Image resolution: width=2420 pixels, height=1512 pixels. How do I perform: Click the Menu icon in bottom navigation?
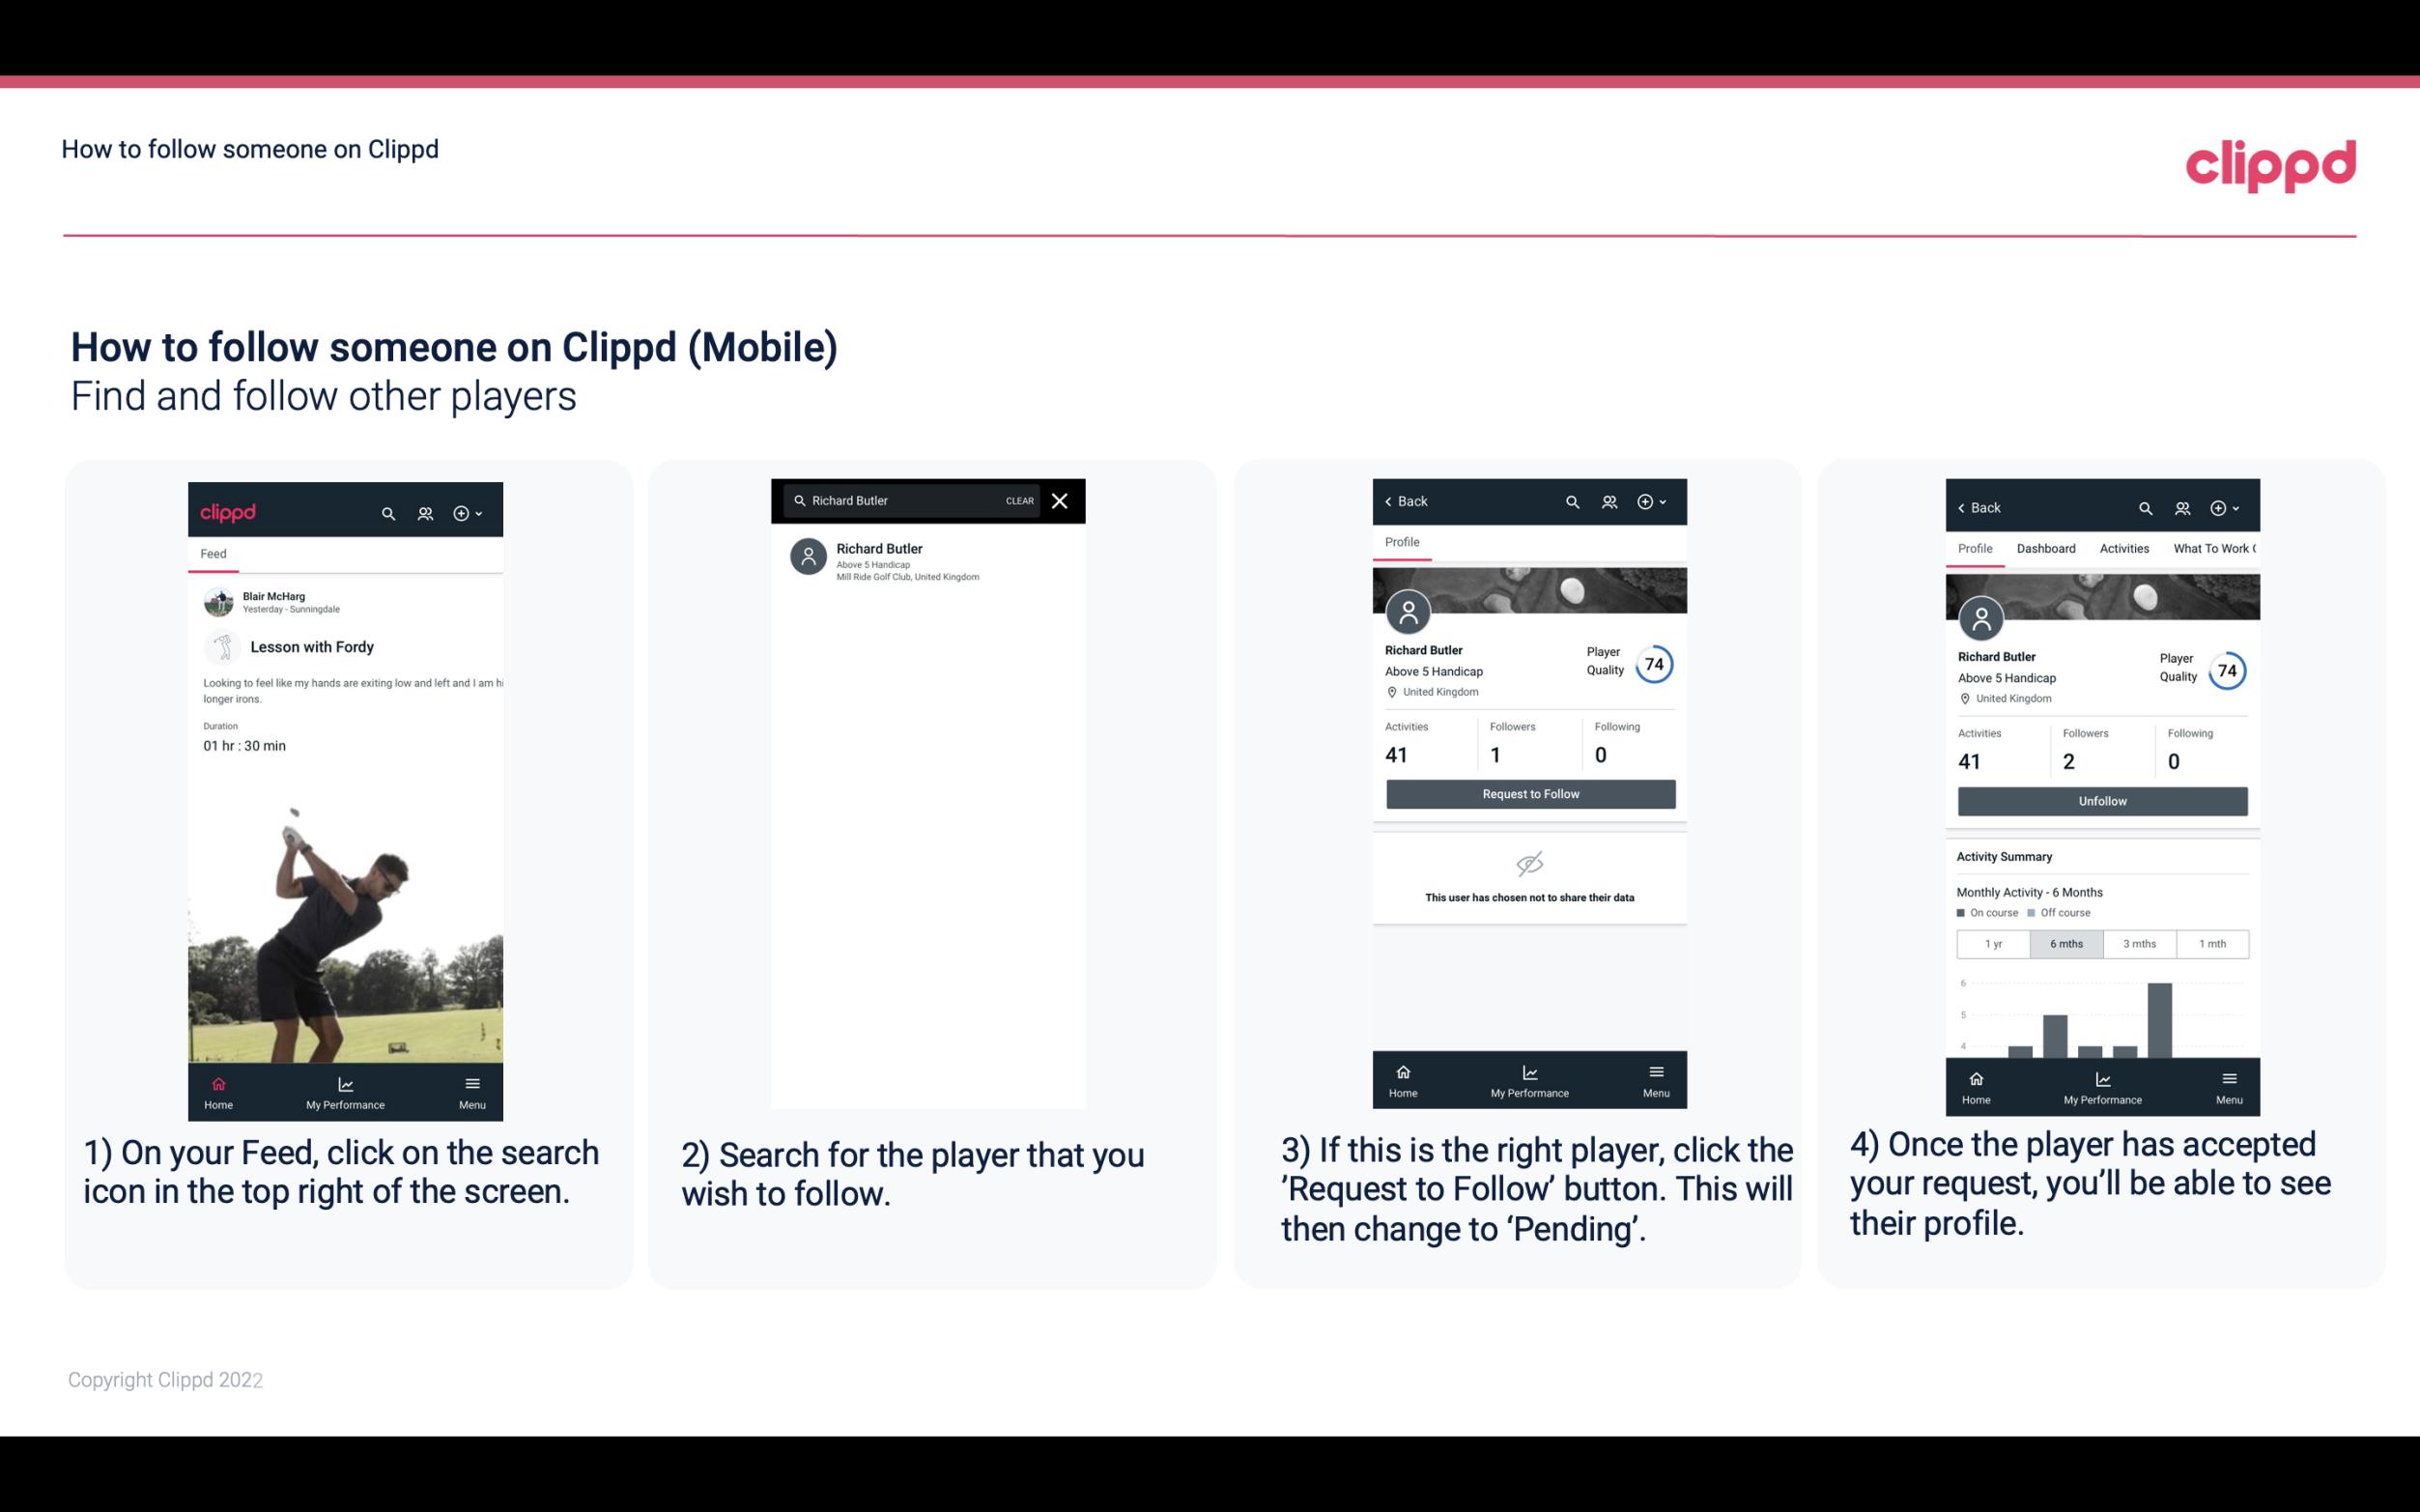[473, 1083]
